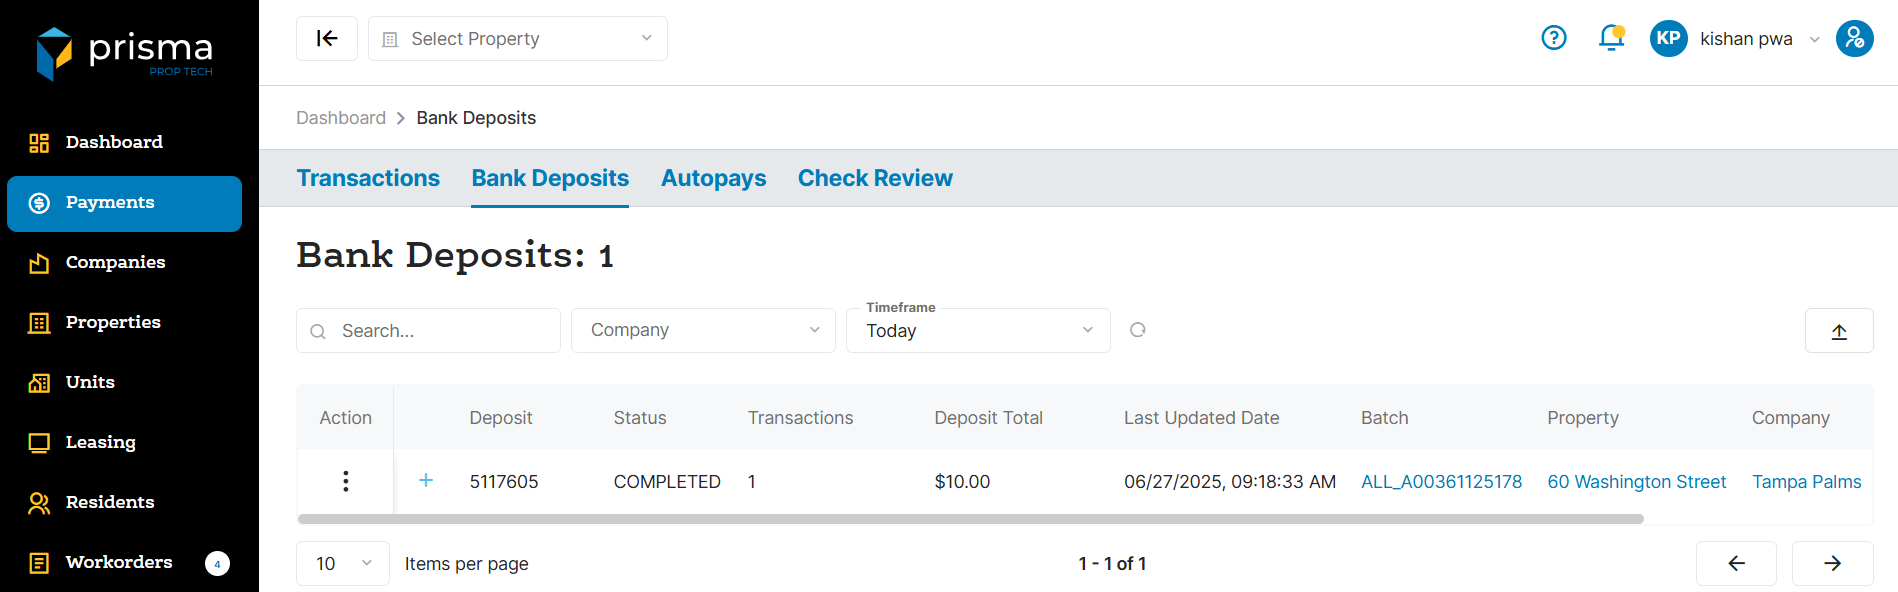
Task: Collapse the sidebar with the arrow icon
Action: (x=327, y=39)
